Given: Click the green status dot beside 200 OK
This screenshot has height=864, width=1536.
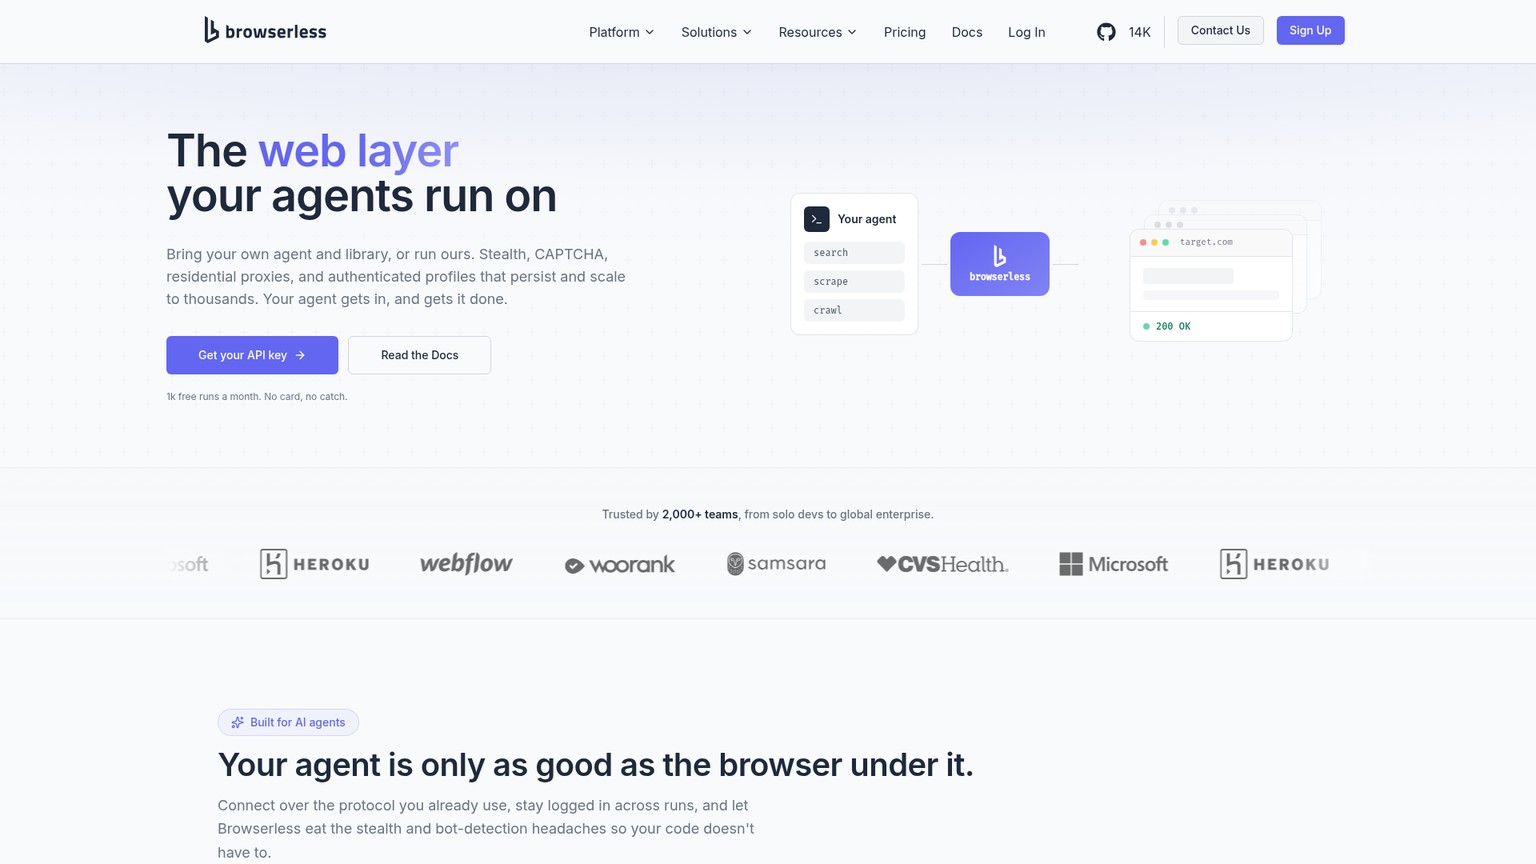Looking at the screenshot, I should (x=1146, y=326).
